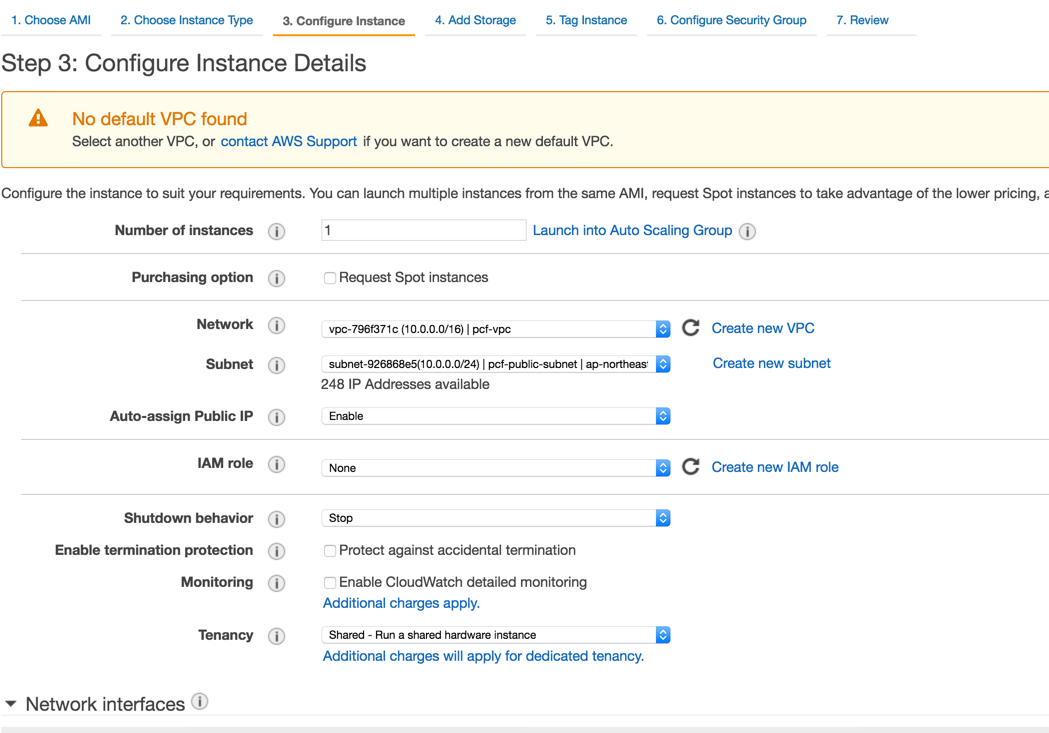Open the Auto-assign Public IP dropdown
Viewport: 1049px width, 733px height.
tap(495, 416)
